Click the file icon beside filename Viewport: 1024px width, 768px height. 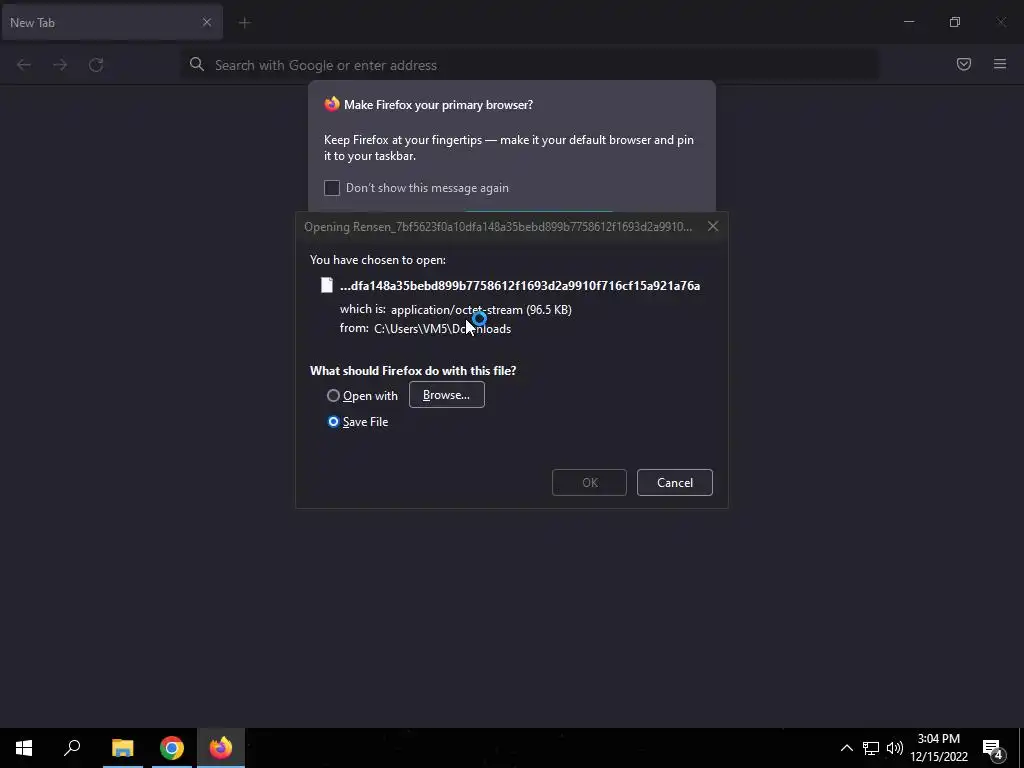pyautogui.click(x=327, y=285)
